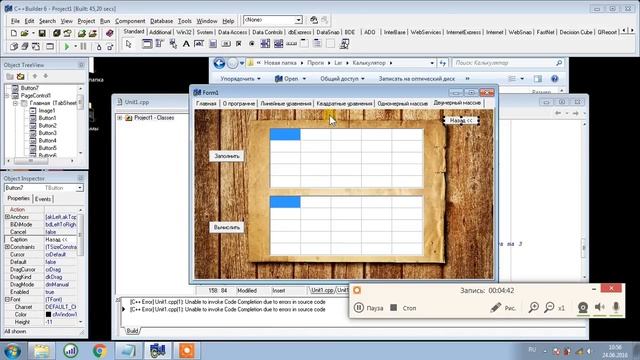
Task: Select the Button component in palette
Action: point(226,44)
